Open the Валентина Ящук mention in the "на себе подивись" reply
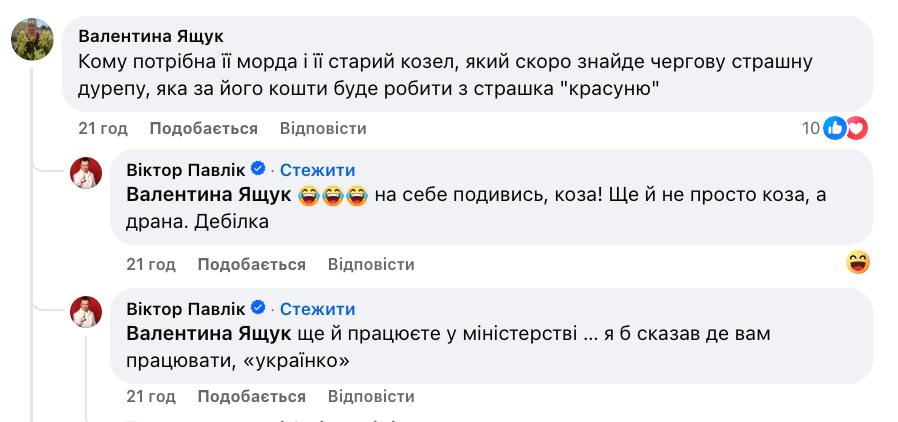Viewport: 898px width, 422px height. (x=209, y=196)
